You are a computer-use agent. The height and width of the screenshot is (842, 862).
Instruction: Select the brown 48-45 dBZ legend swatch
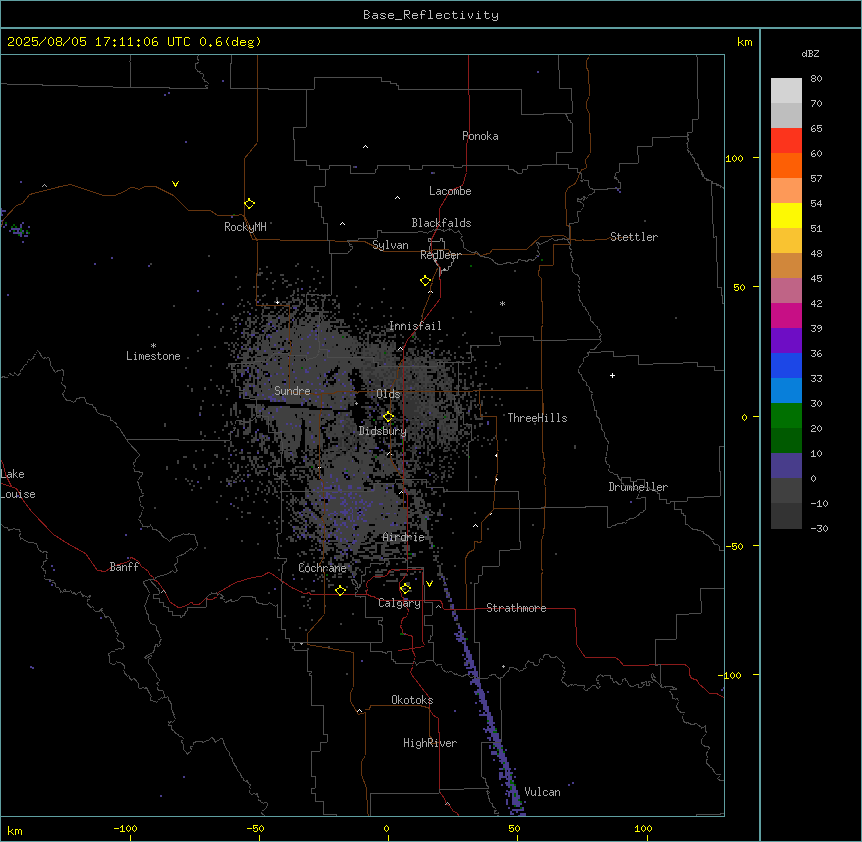tap(786, 265)
